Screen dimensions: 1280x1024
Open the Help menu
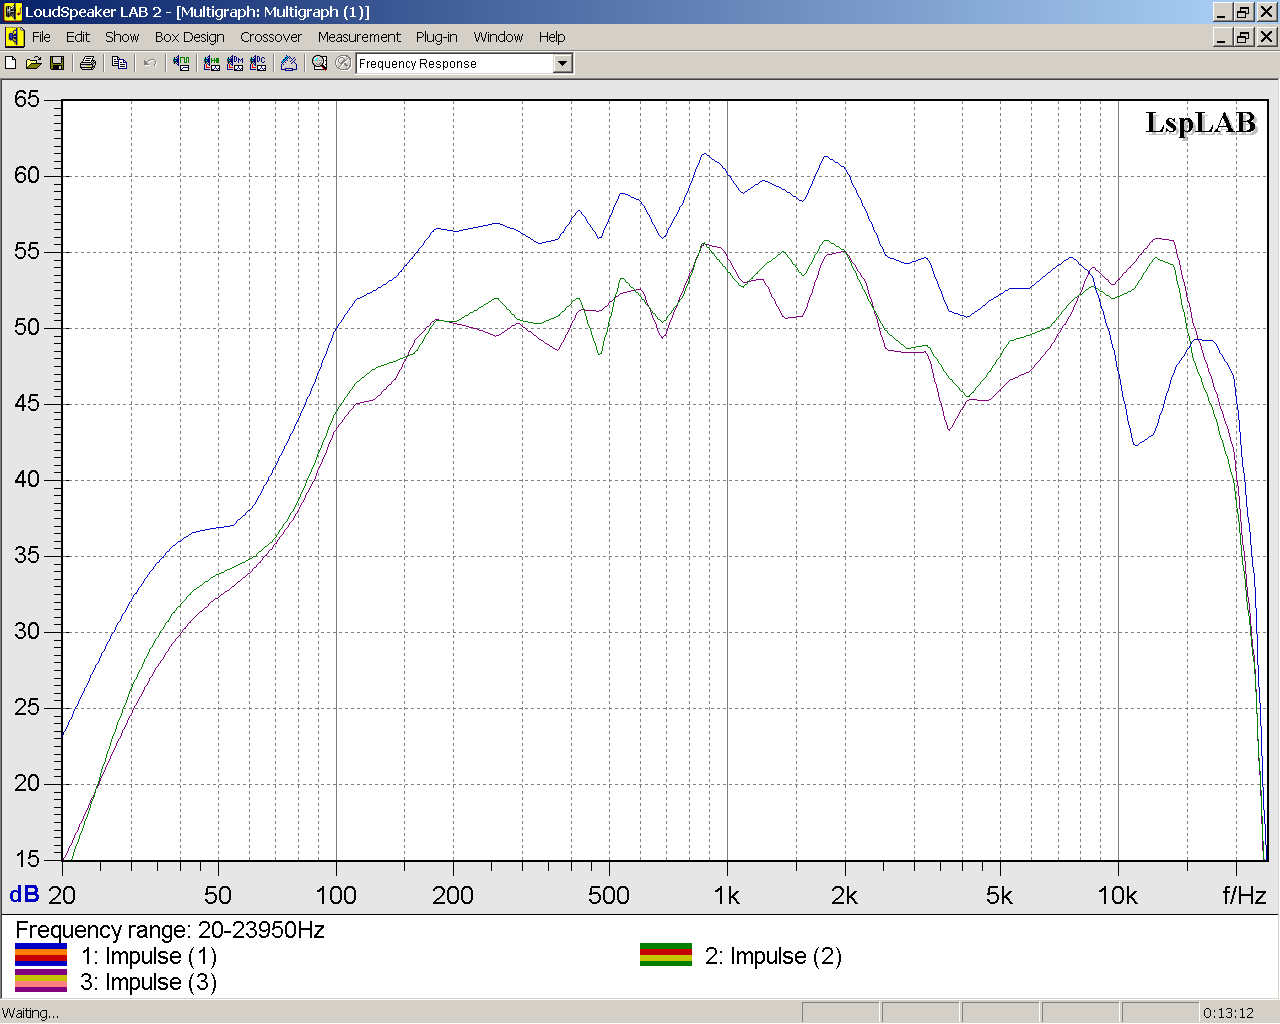[552, 37]
